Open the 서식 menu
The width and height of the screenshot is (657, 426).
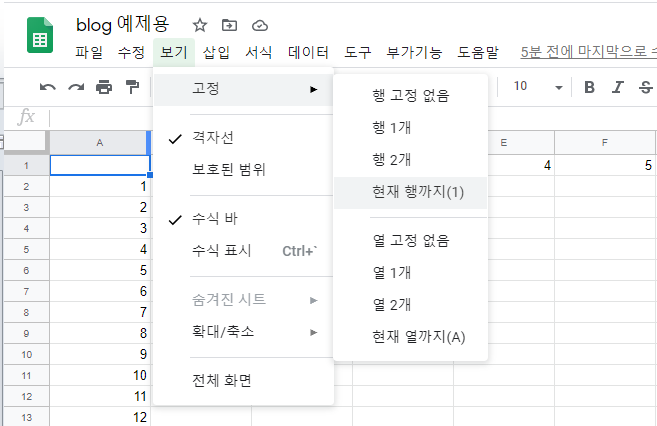click(259, 52)
